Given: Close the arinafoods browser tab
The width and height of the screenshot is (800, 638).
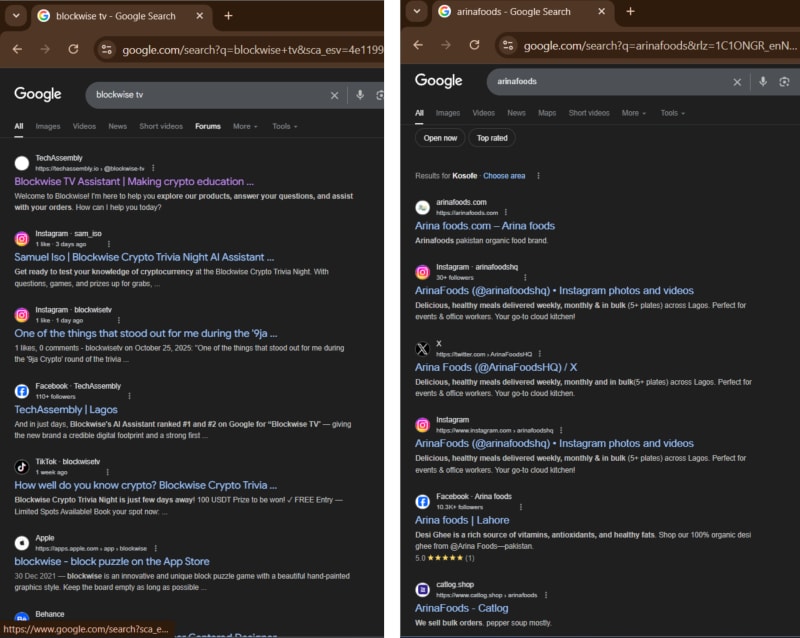Looking at the screenshot, I should point(602,11).
